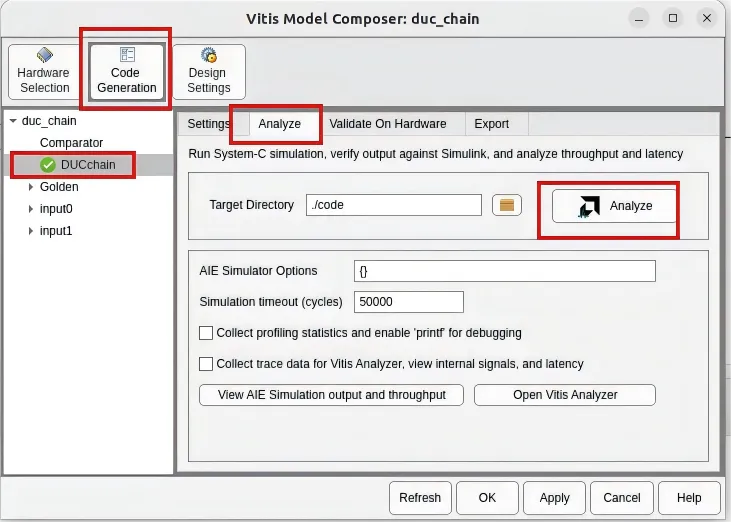
Task: Expand the input0 tree node
Action: [x=31, y=209]
